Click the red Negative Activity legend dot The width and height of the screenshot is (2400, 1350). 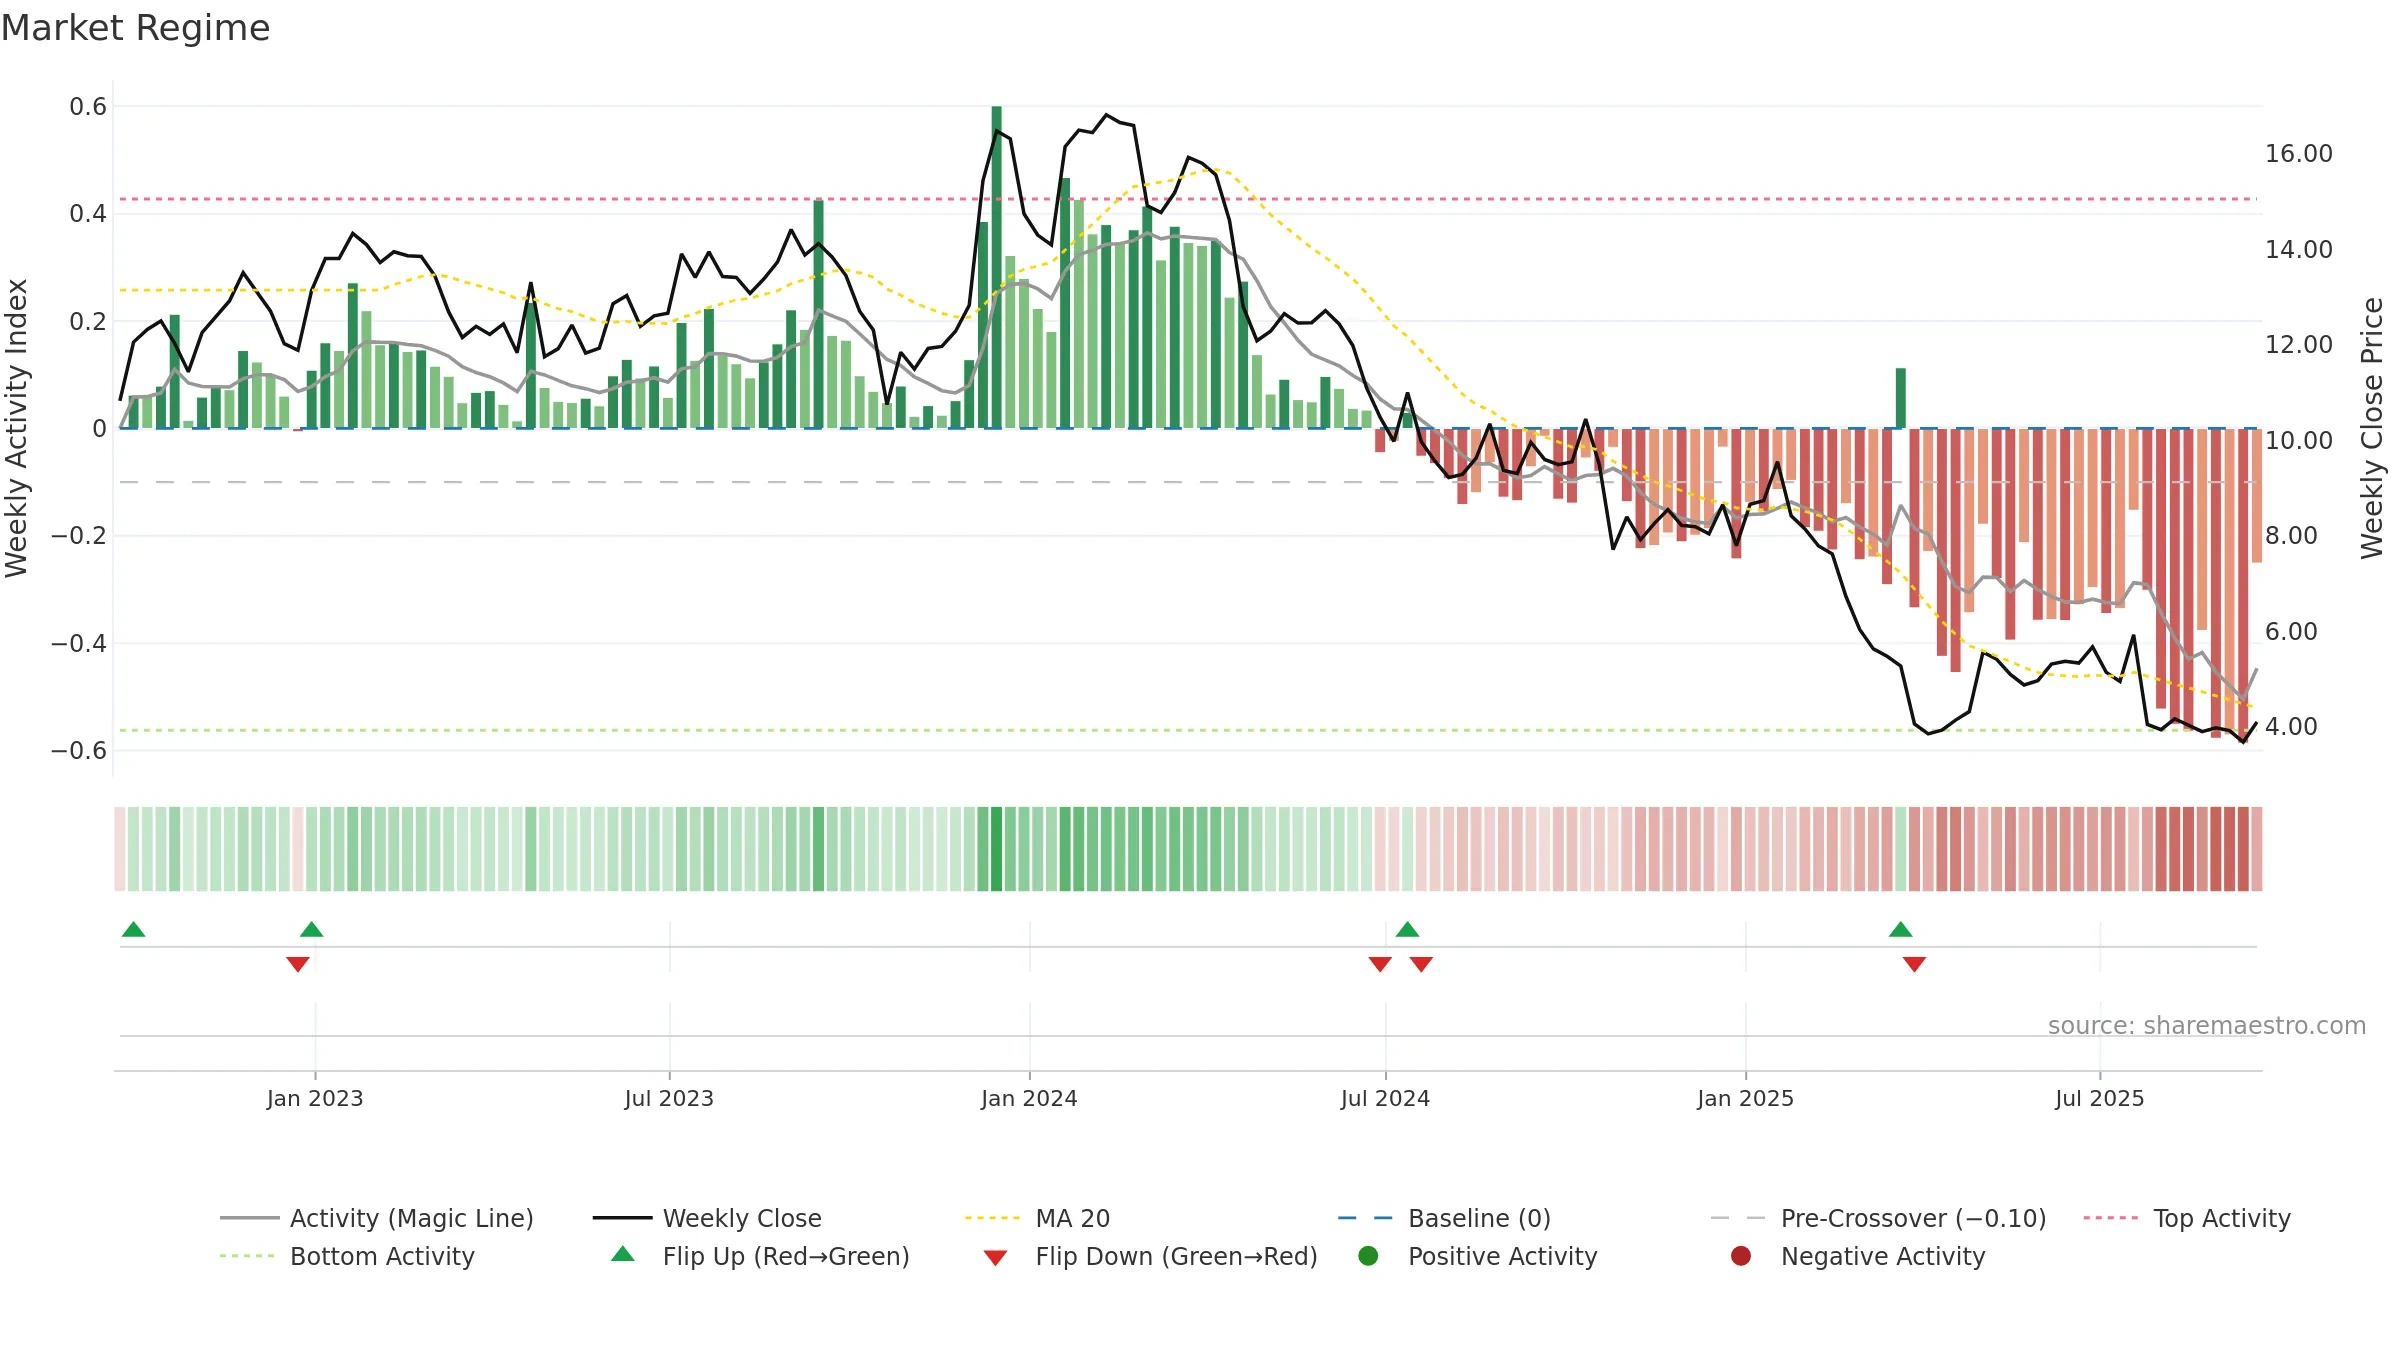coord(1741,1256)
